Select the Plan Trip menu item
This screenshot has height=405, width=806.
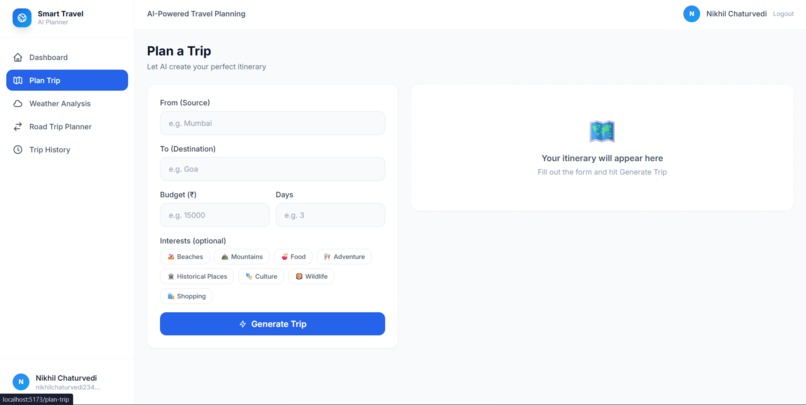coord(67,80)
